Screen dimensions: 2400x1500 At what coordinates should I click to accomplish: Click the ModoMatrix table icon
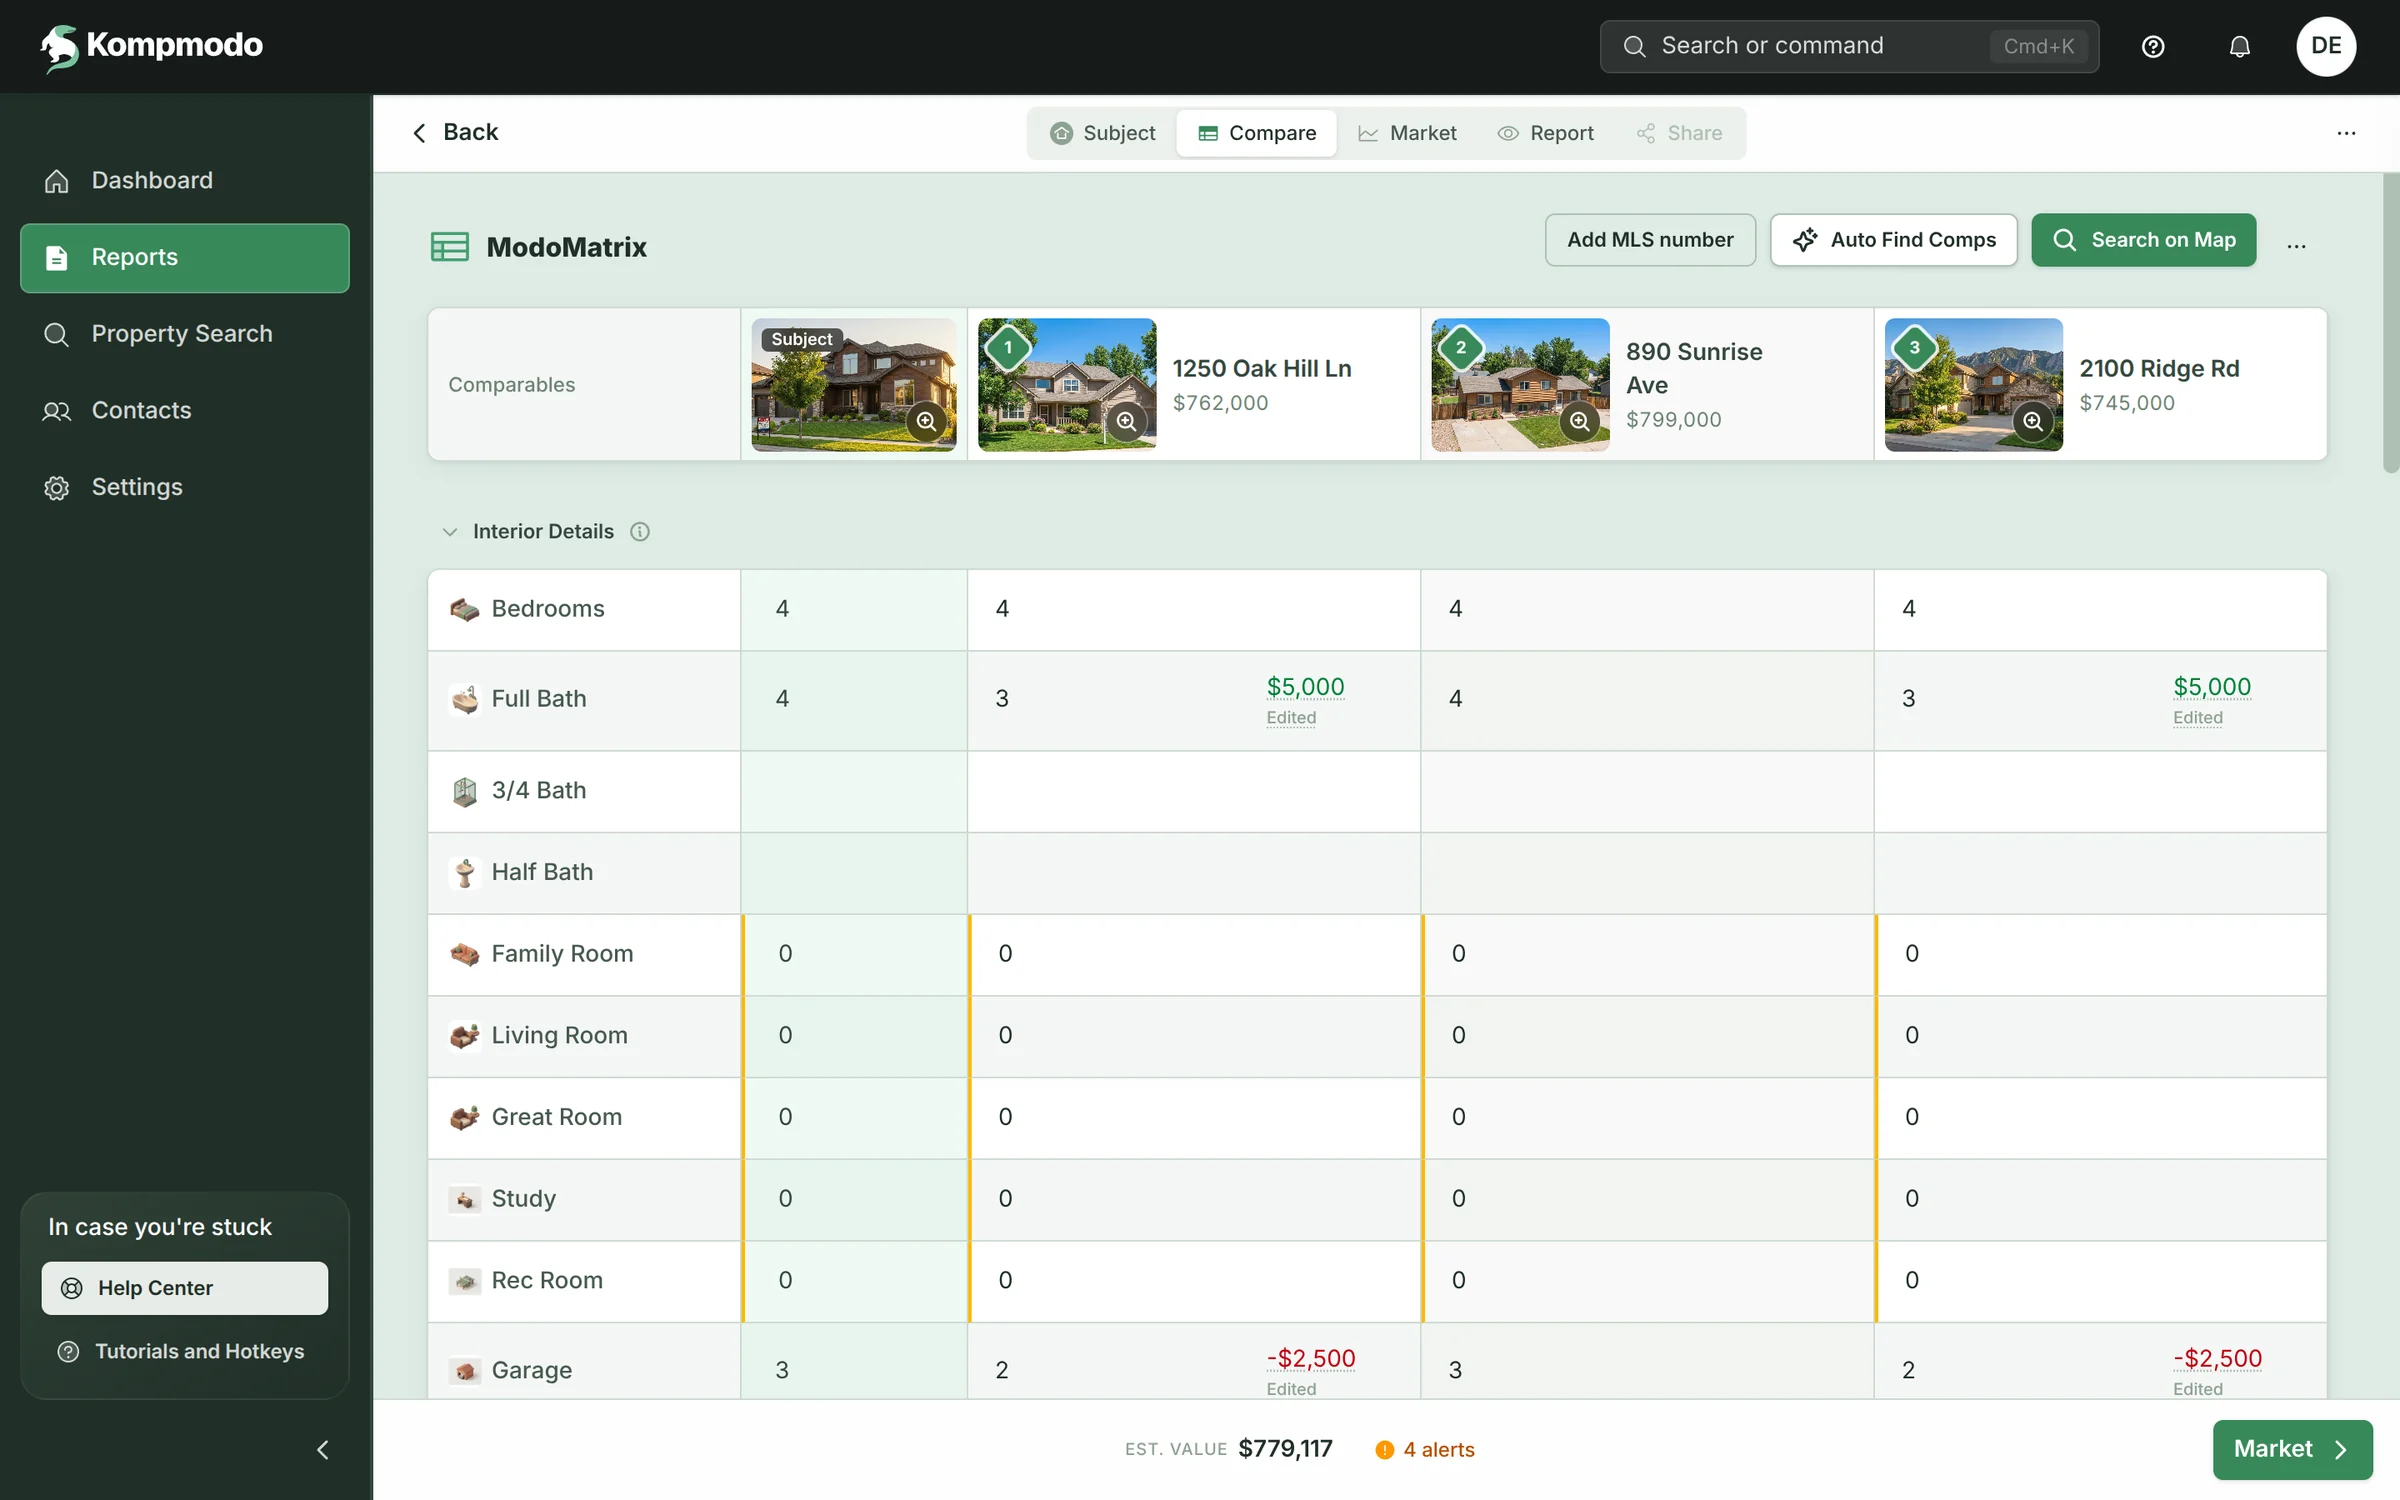450,247
